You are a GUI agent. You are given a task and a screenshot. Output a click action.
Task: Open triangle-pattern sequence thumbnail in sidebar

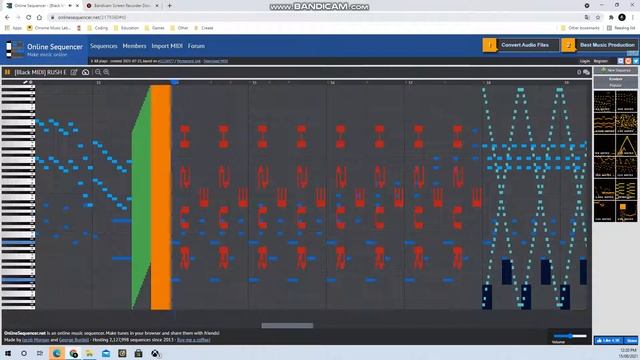626,145
